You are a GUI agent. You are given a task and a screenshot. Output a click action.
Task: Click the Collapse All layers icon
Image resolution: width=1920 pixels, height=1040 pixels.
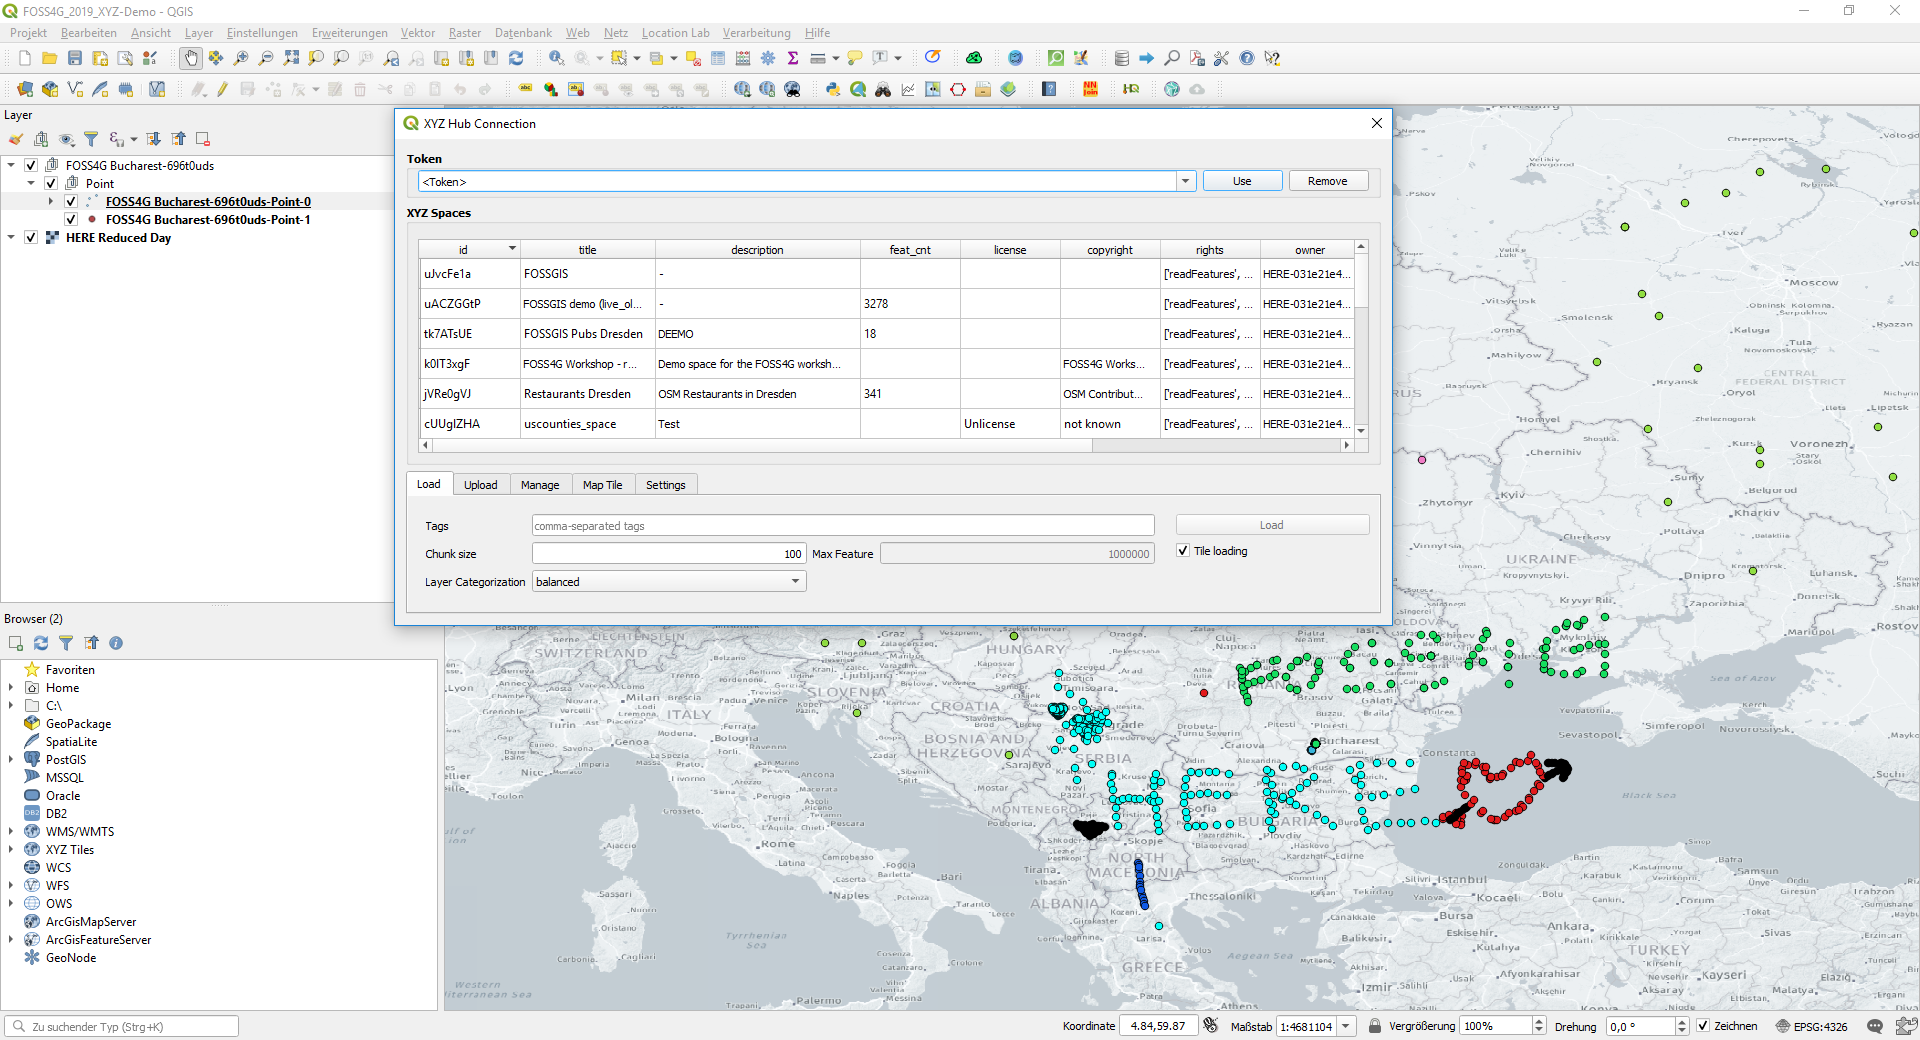[x=178, y=139]
